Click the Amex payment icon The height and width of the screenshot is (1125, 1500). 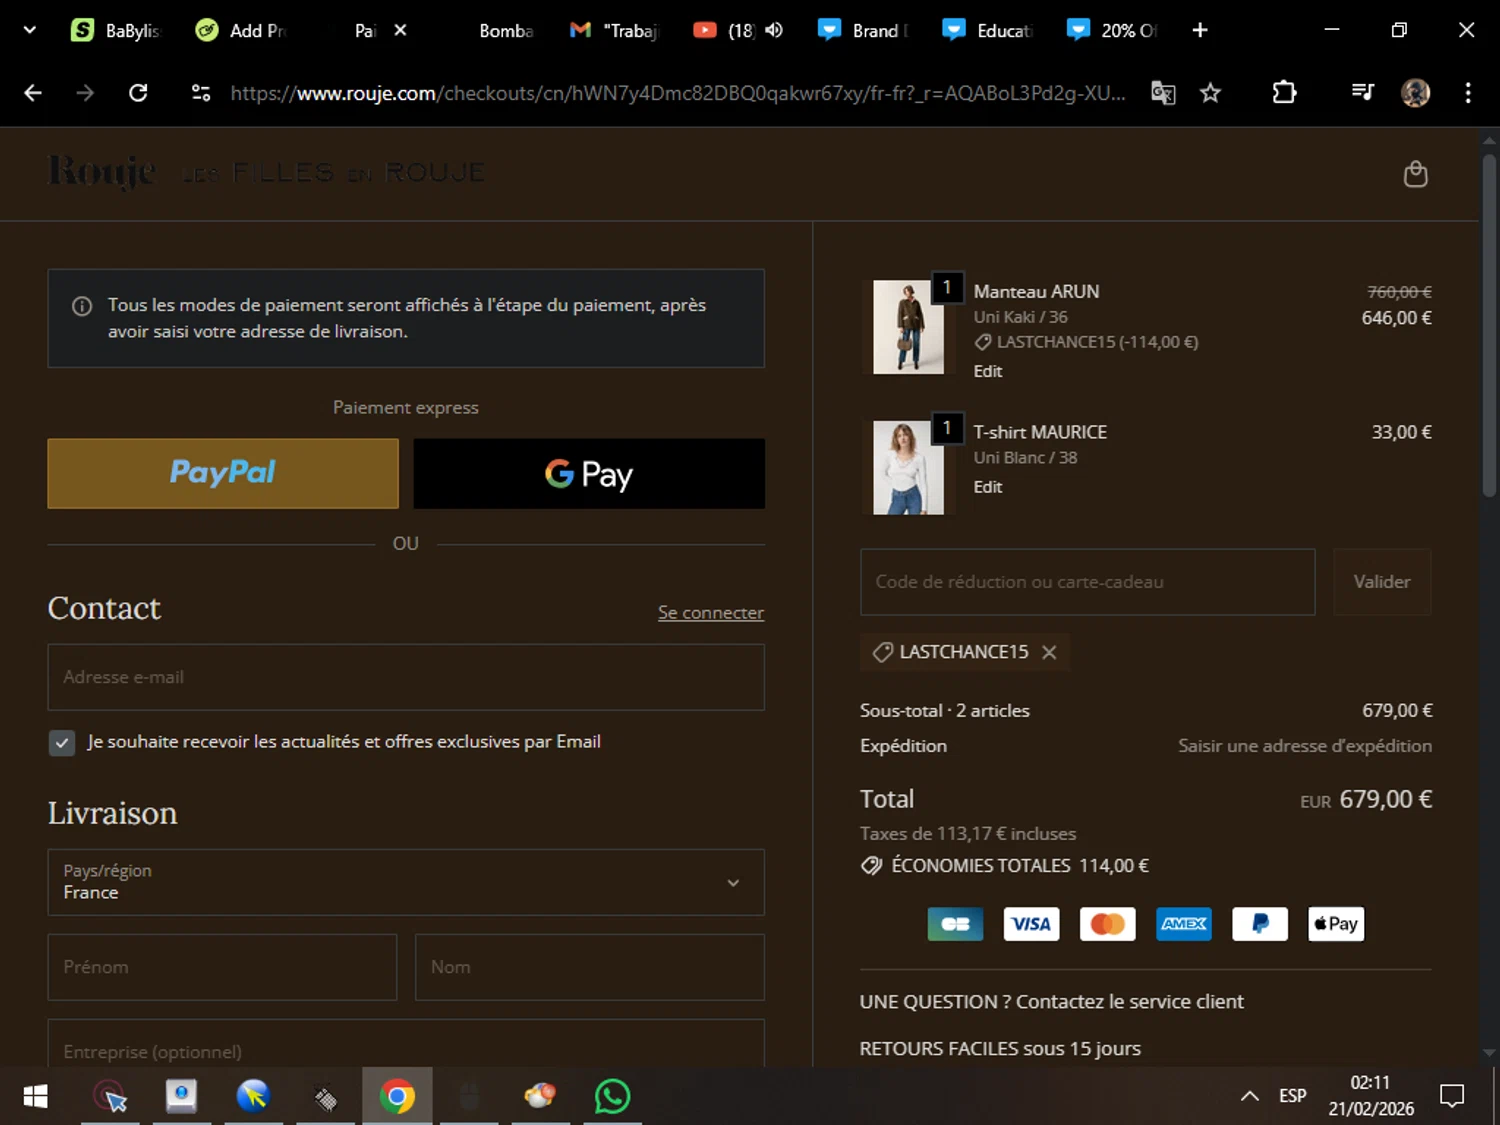1183,924
